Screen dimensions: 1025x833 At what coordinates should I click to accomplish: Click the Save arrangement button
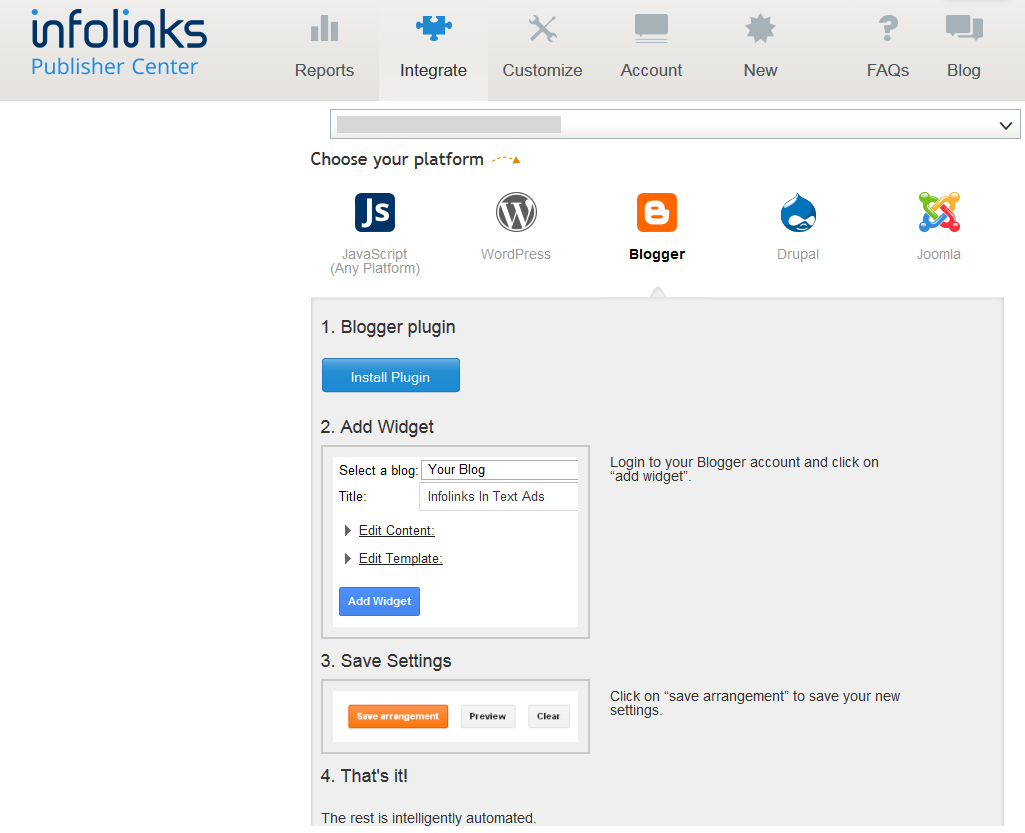coord(398,717)
